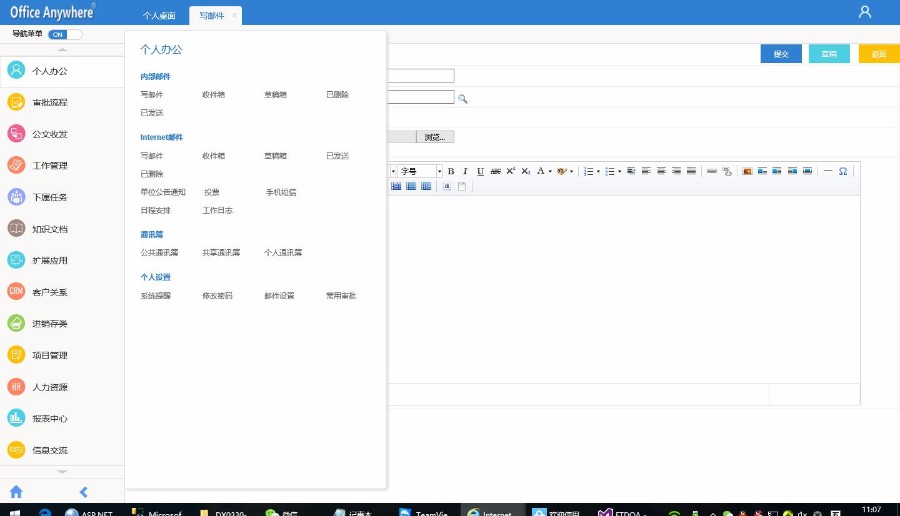The width and height of the screenshot is (900, 516).
Task: Open the 报表中心 sidebar module
Action: click(x=62, y=418)
